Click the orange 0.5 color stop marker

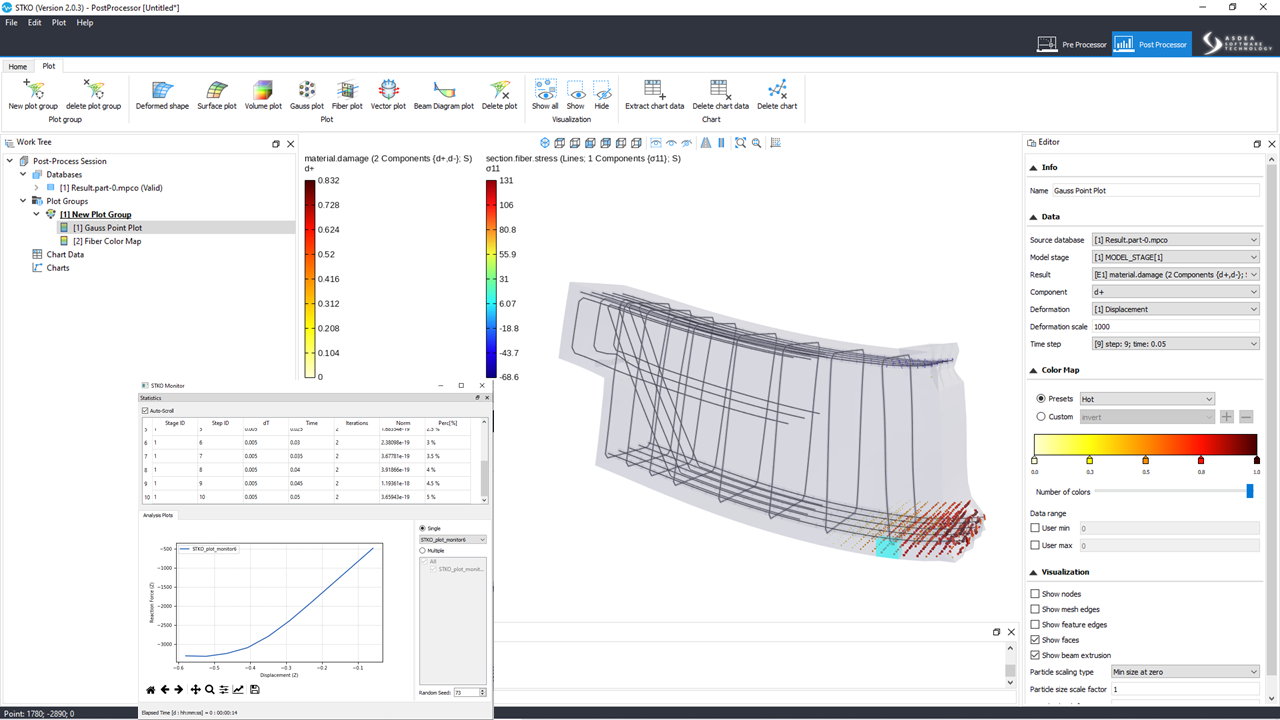point(1145,461)
